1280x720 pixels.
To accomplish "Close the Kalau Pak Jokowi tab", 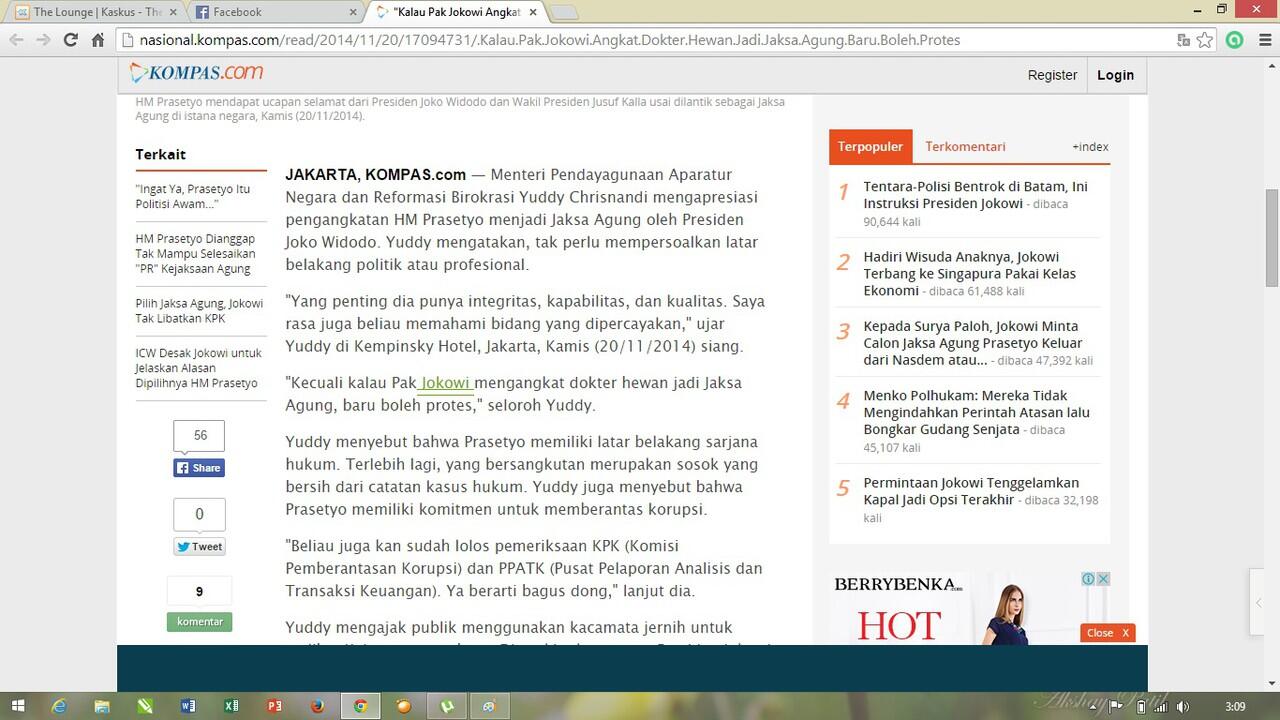I will click(x=533, y=12).
